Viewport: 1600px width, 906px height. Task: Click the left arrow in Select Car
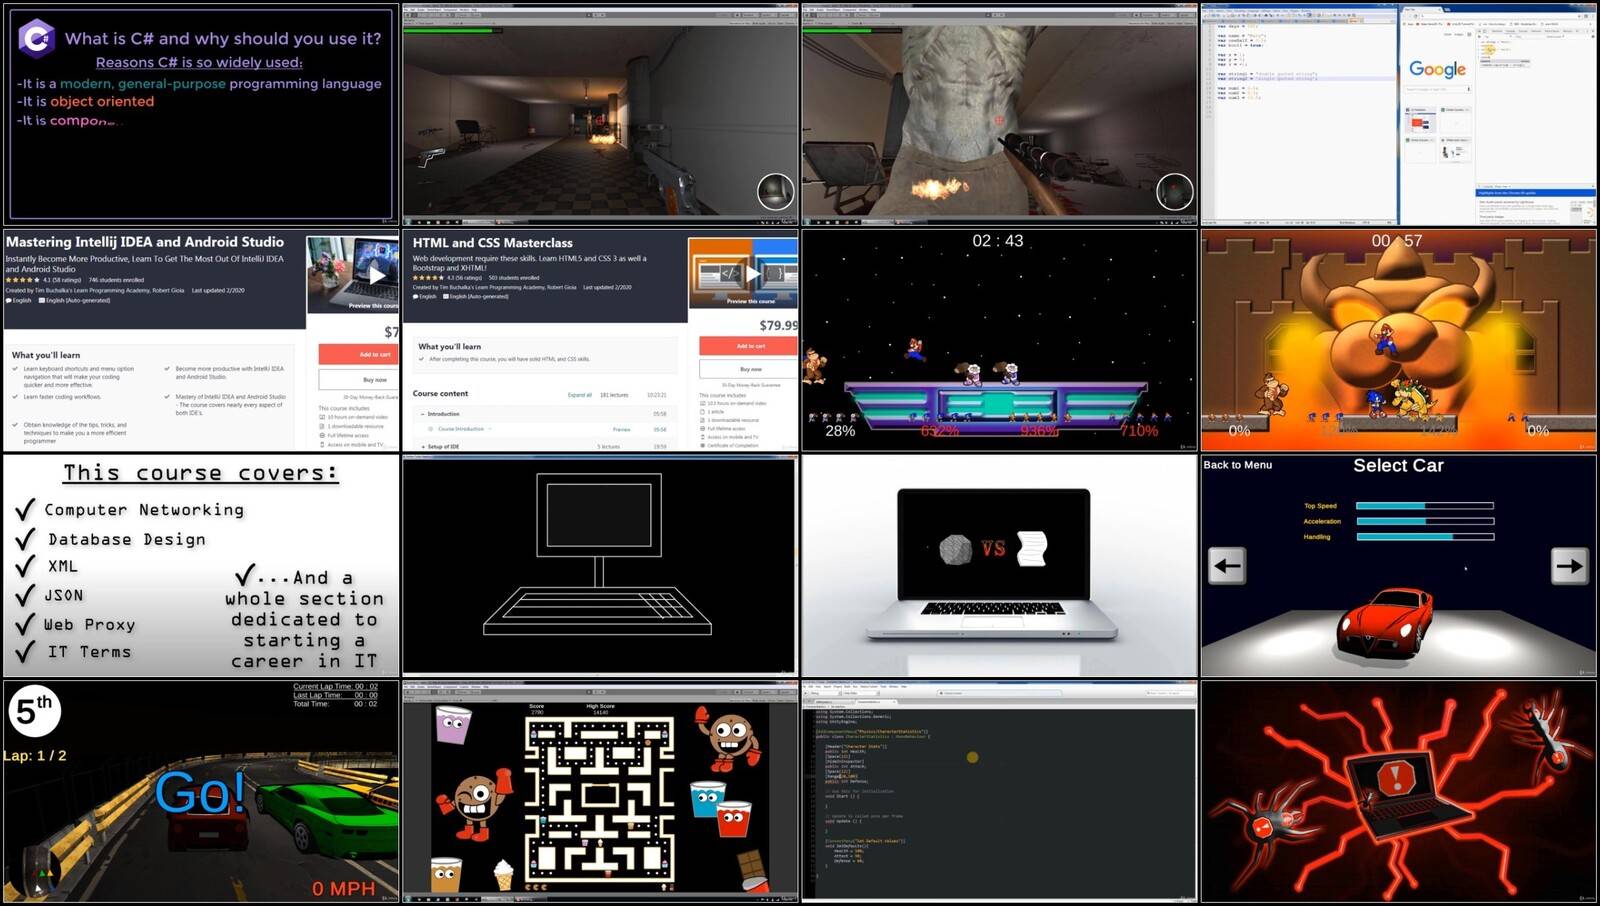(x=1227, y=566)
